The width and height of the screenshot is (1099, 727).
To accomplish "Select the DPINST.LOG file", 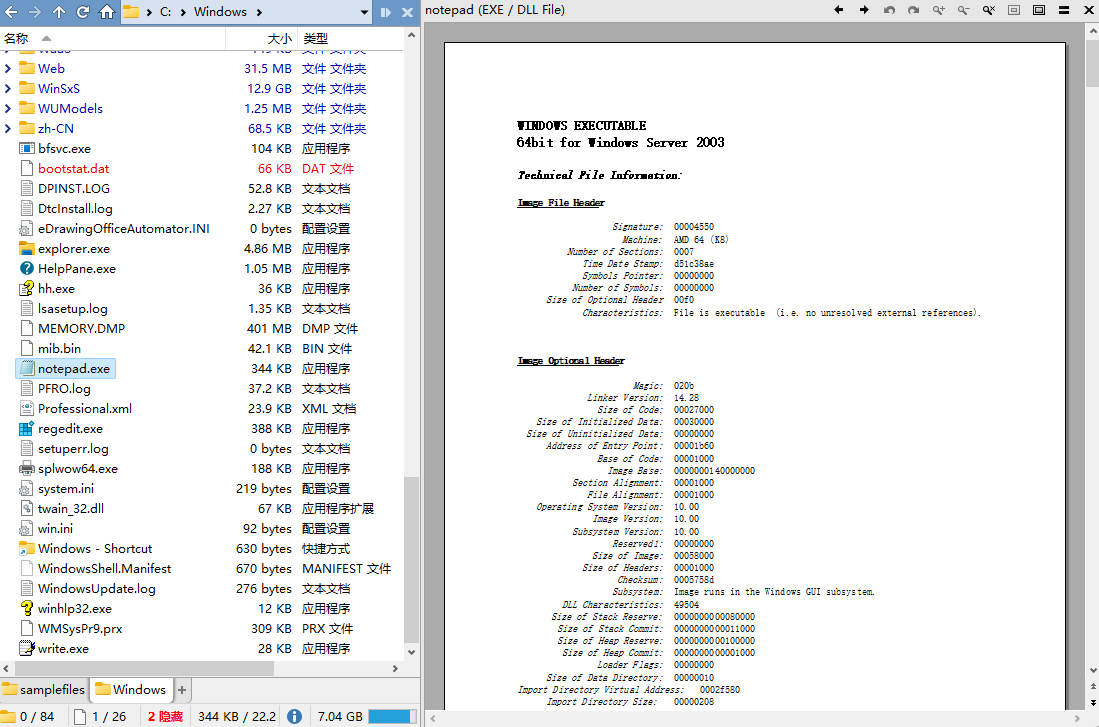I will [x=74, y=189].
